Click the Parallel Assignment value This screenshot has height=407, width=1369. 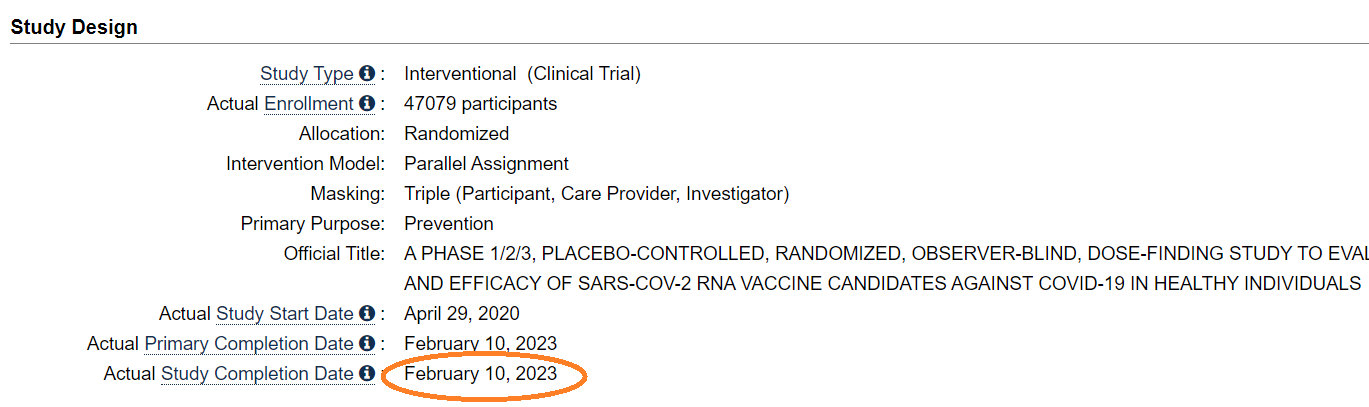486,164
